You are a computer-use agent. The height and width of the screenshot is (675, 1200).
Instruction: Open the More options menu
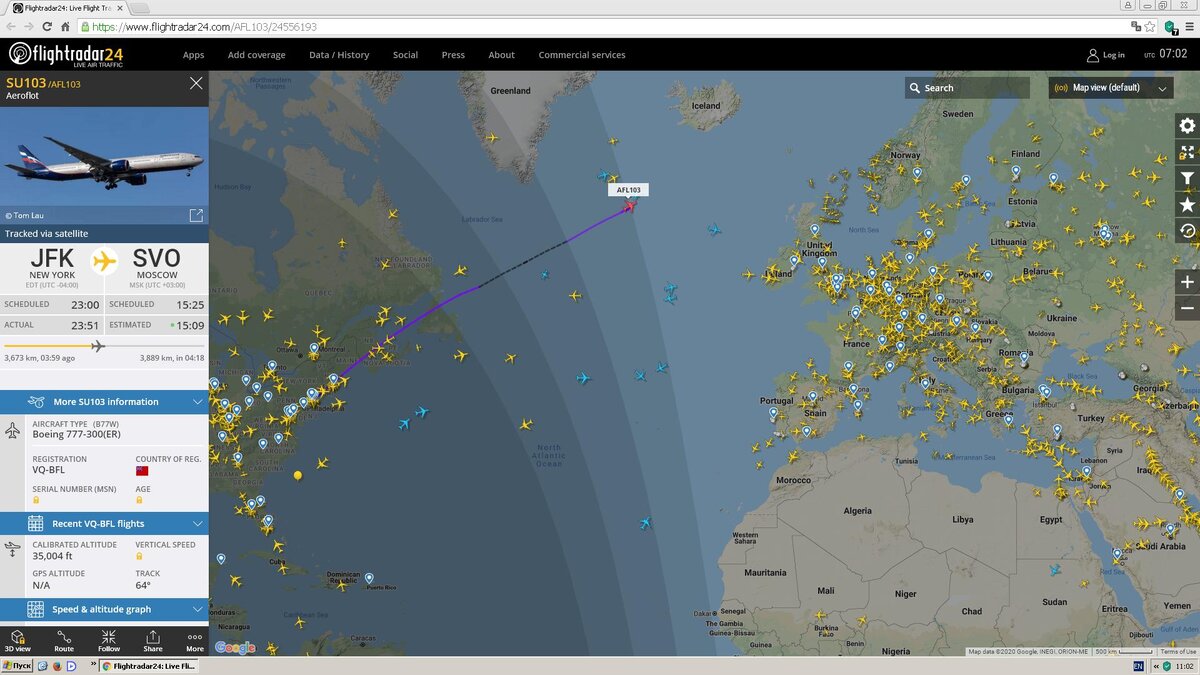coord(195,640)
